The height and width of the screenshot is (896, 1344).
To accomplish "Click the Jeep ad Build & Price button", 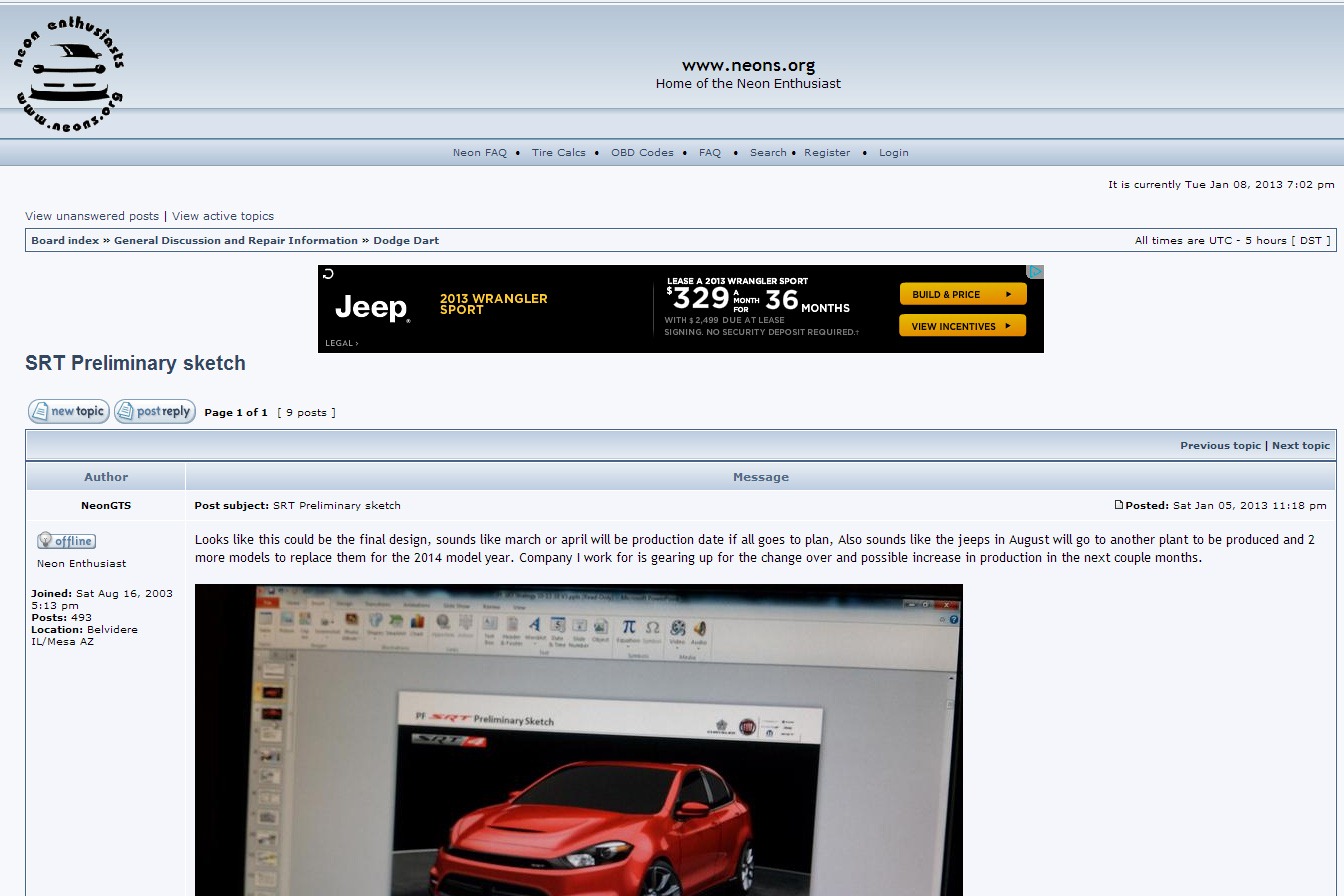I will (963, 294).
